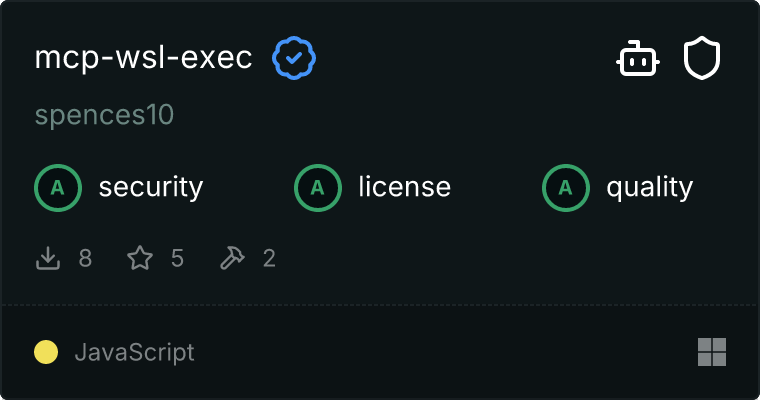Click the hammer tools icon

point(231,259)
